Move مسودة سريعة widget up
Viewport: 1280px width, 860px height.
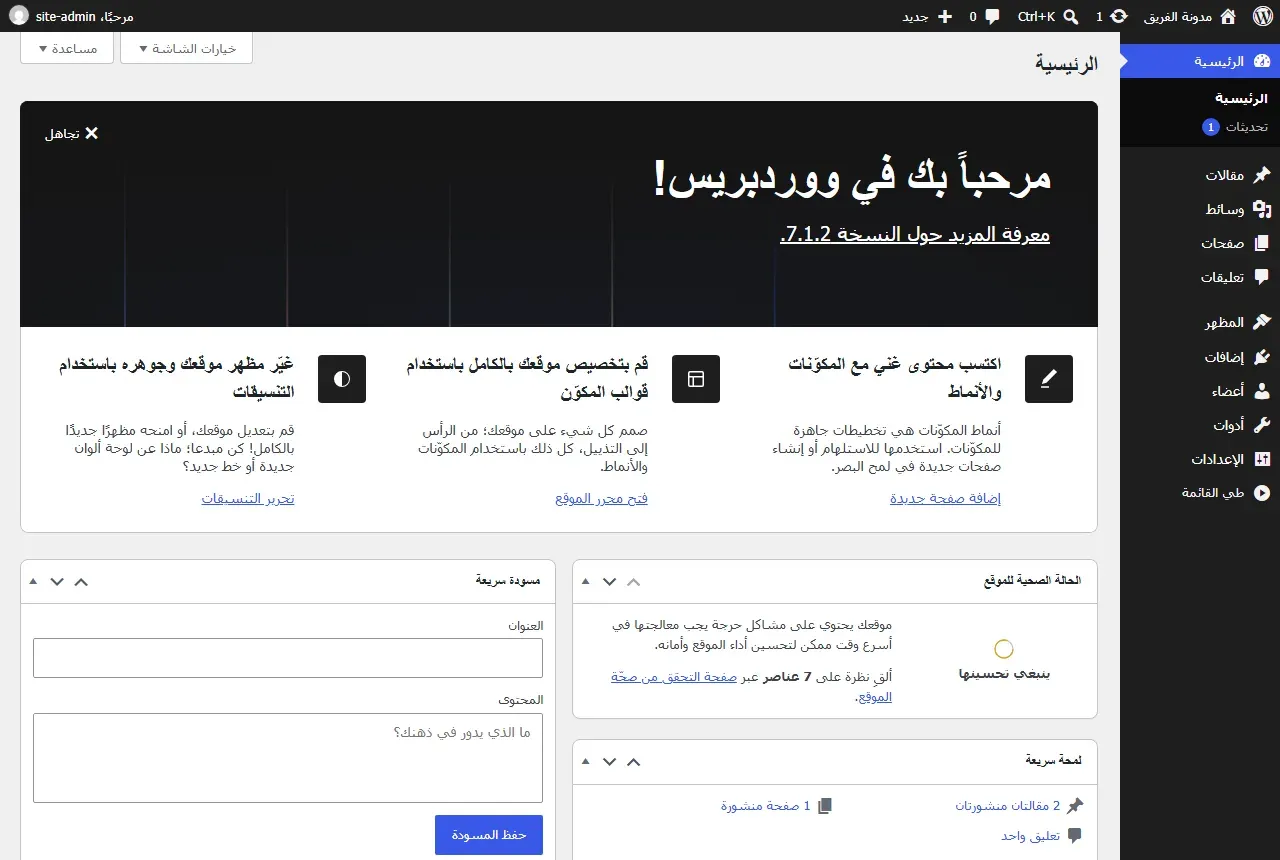pos(81,581)
